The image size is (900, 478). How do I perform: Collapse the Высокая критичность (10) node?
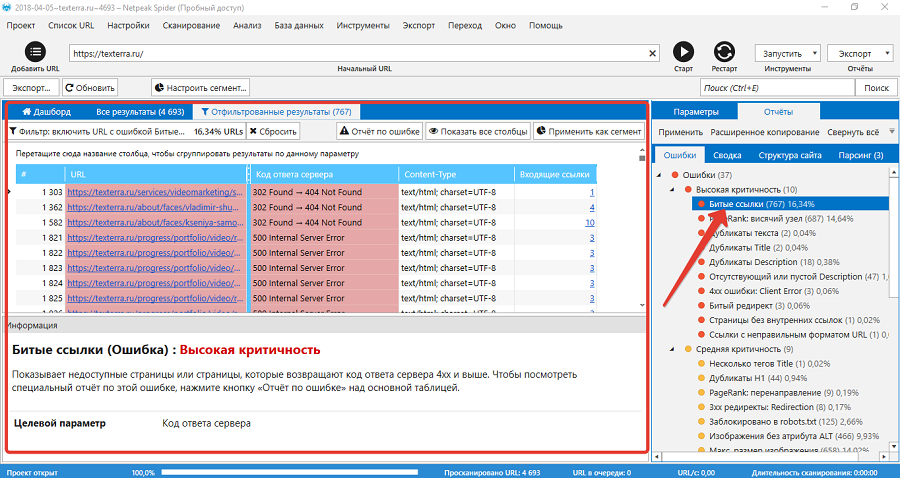coord(672,189)
